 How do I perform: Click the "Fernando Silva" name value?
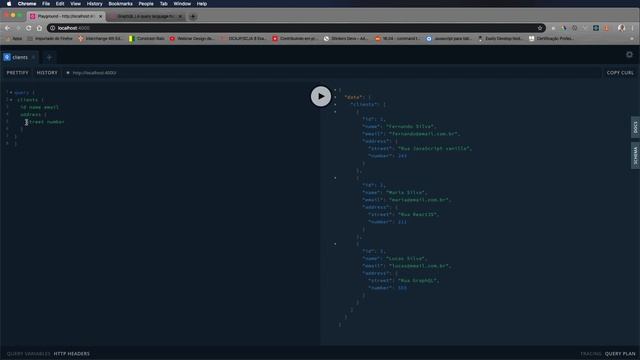click(410, 127)
